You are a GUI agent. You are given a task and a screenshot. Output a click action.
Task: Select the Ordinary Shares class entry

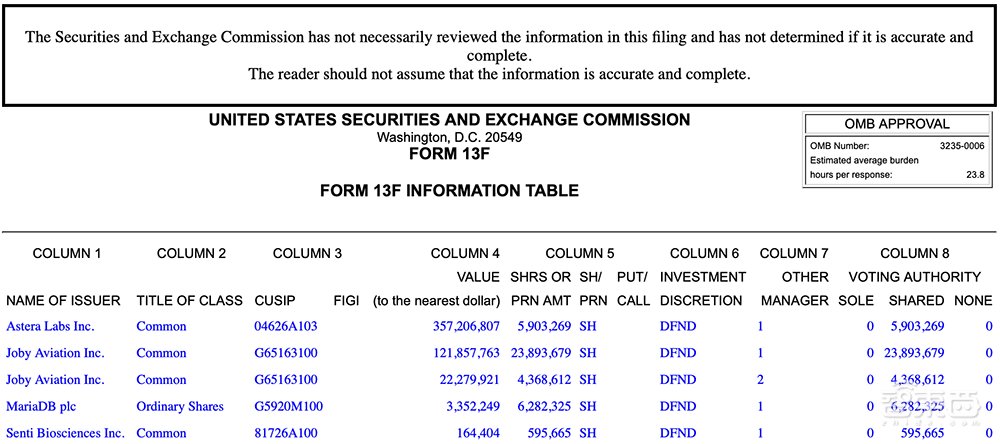coord(180,406)
